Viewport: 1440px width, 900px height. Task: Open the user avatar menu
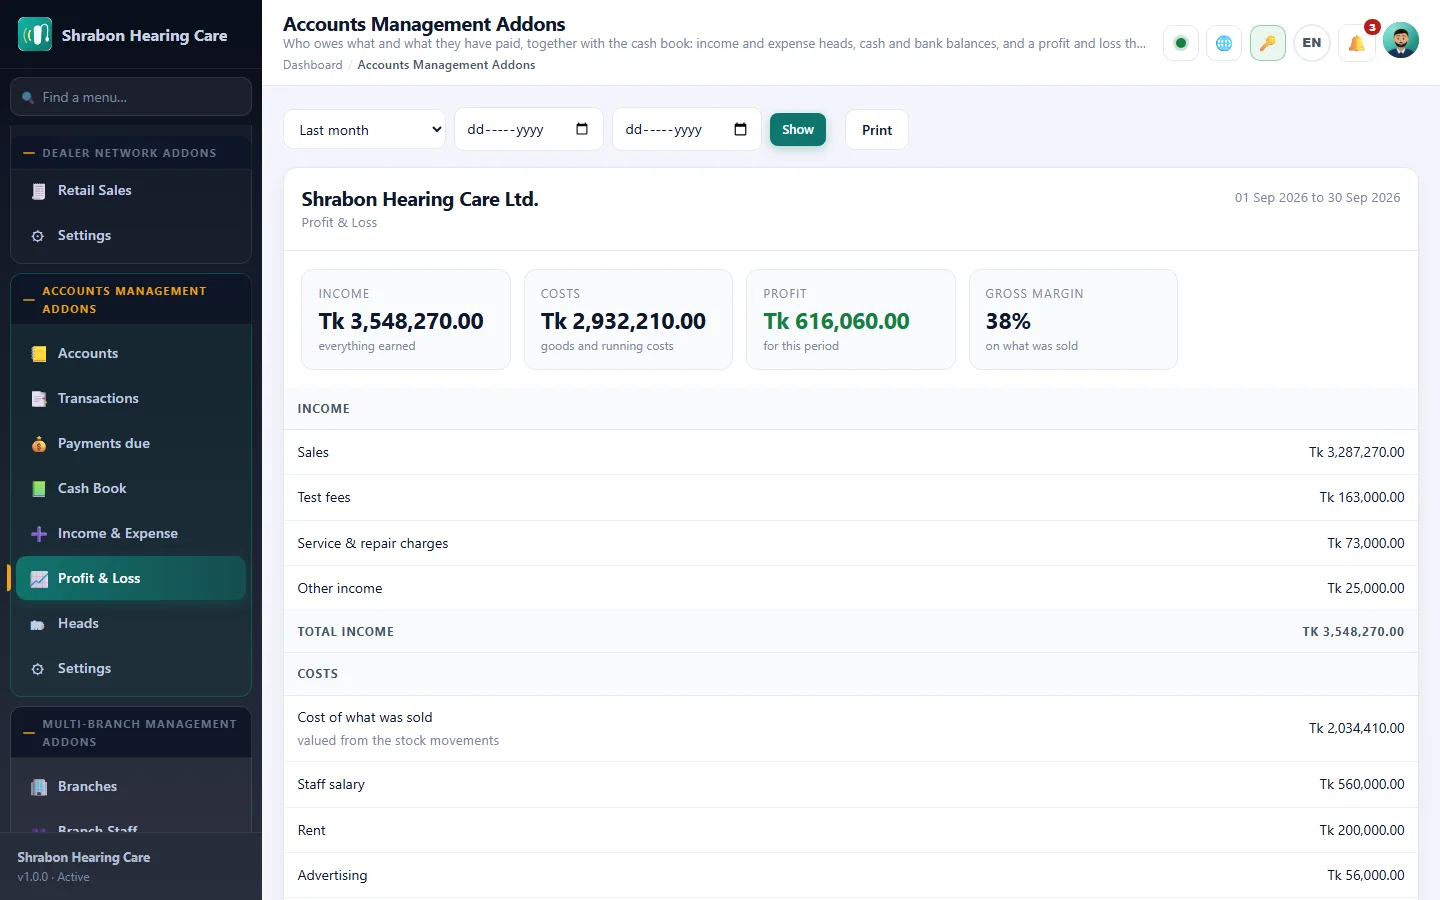coord(1401,41)
